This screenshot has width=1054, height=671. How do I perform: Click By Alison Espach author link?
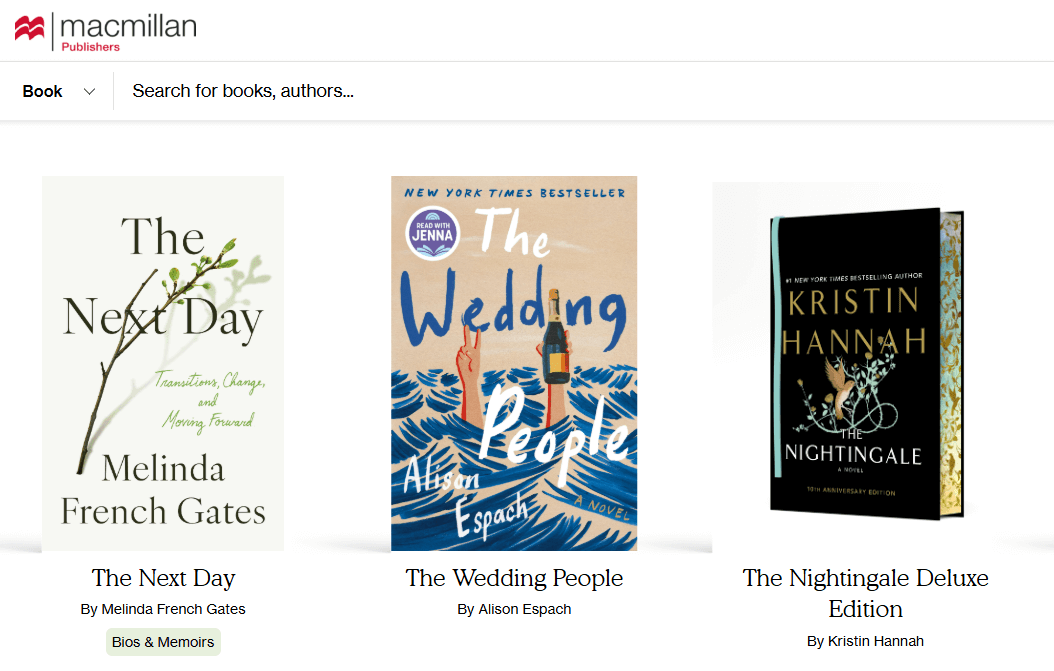(514, 608)
